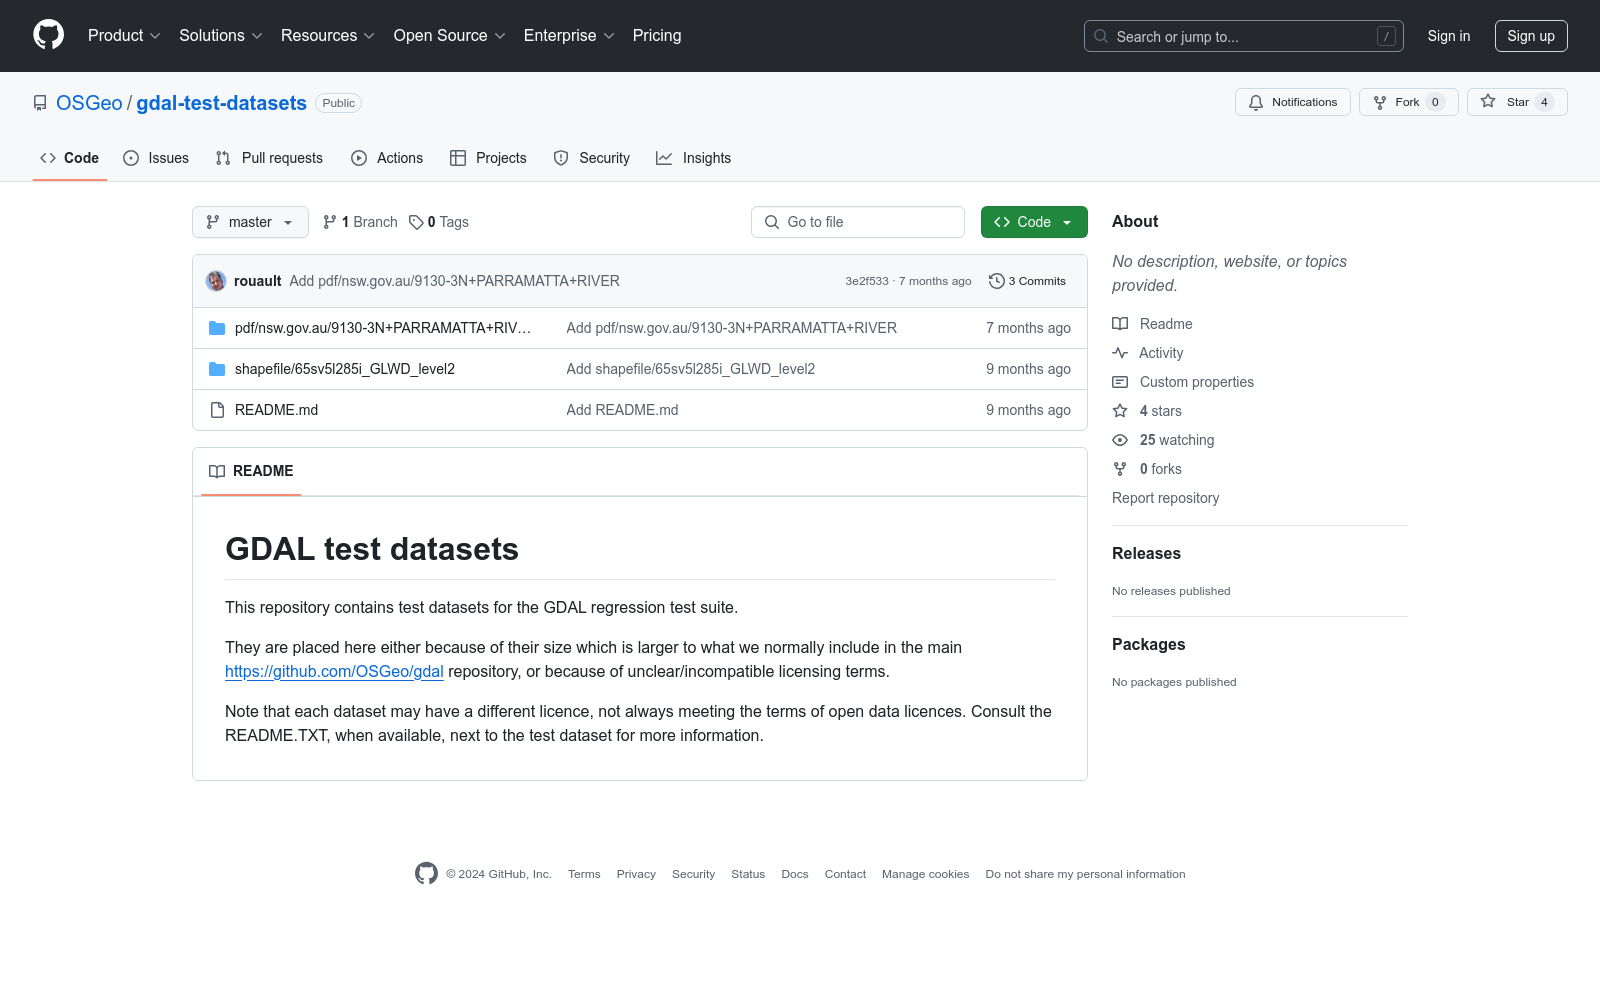Open the Packages section heading
1600x1000 pixels.
(x=1148, y=644)
